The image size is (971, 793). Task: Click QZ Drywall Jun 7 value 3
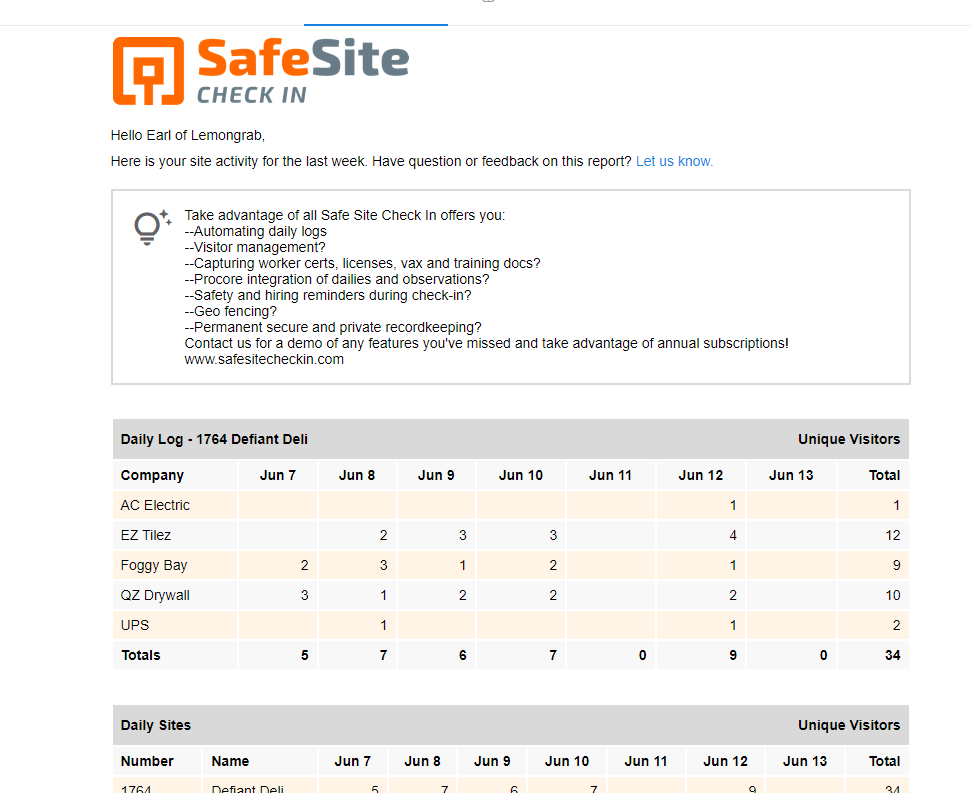(x=305, y=596)
